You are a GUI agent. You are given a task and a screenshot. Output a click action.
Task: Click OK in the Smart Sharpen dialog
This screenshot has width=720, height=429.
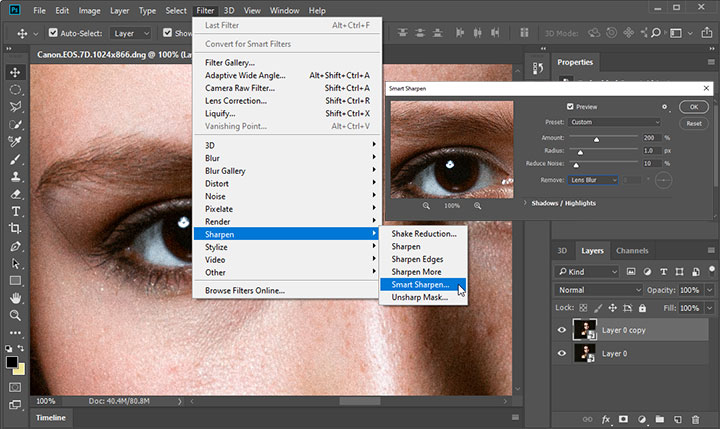[x=693, y=107]
